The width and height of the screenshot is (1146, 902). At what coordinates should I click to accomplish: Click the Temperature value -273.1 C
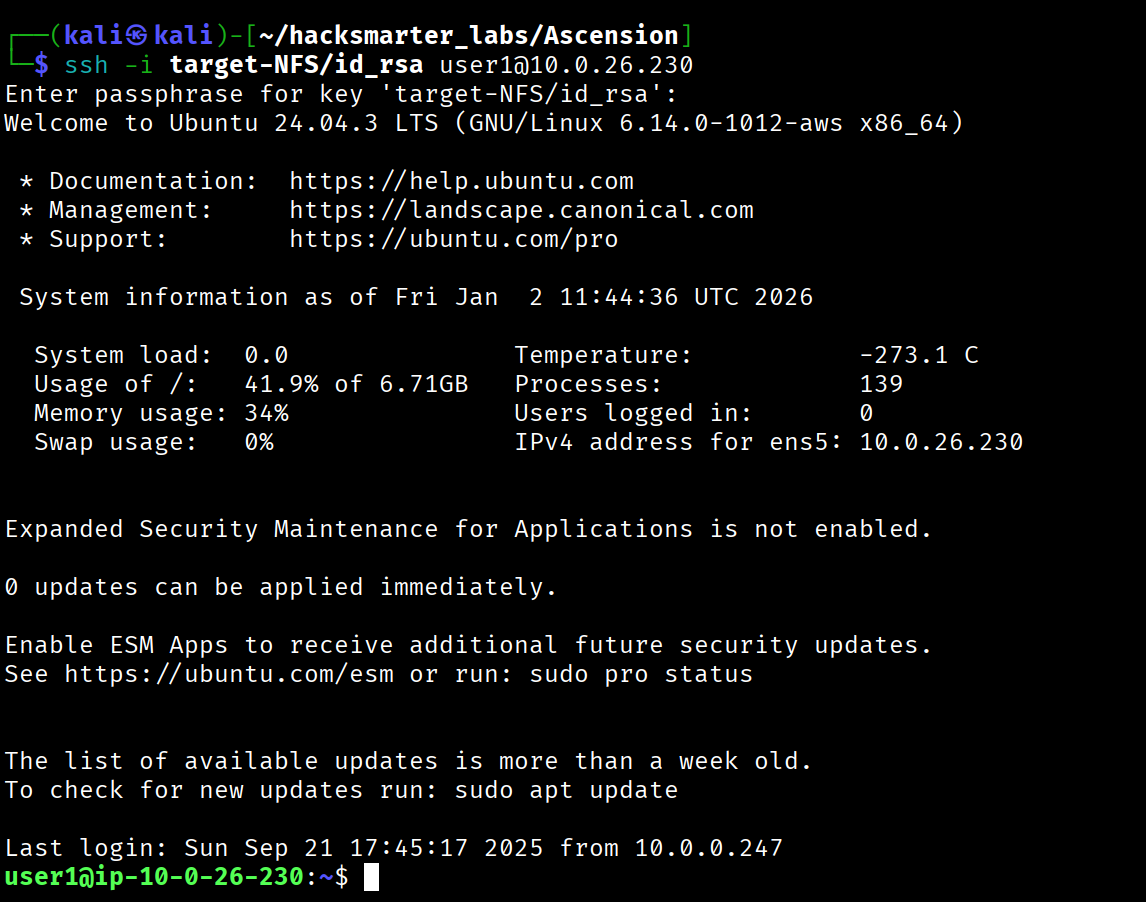[x=919, y=355]
